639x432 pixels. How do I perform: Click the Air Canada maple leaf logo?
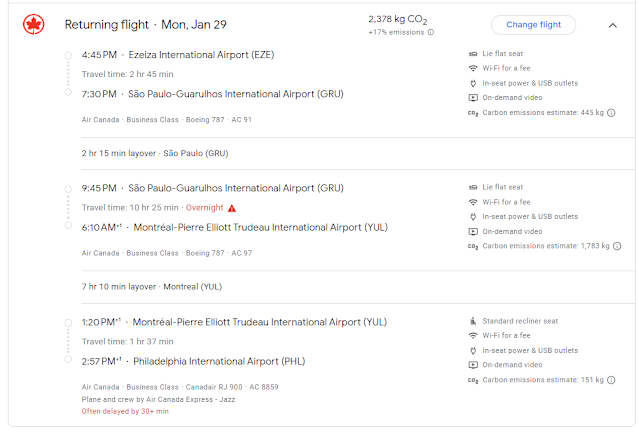(33, 24)
